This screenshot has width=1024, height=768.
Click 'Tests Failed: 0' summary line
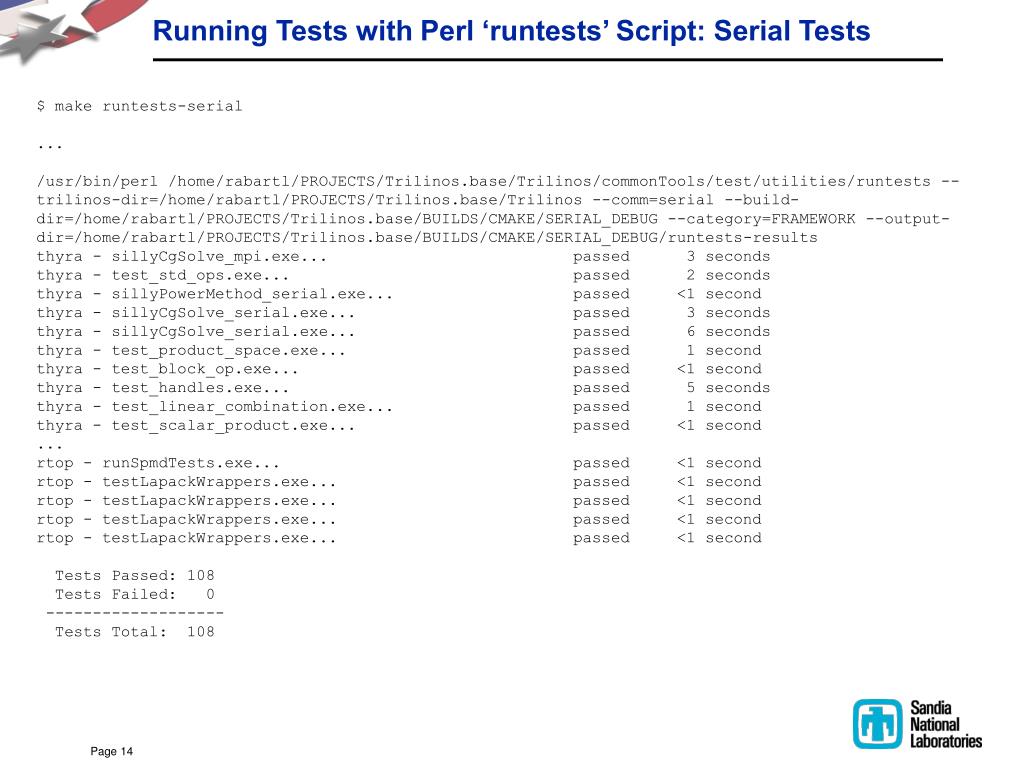click(135, 594)
